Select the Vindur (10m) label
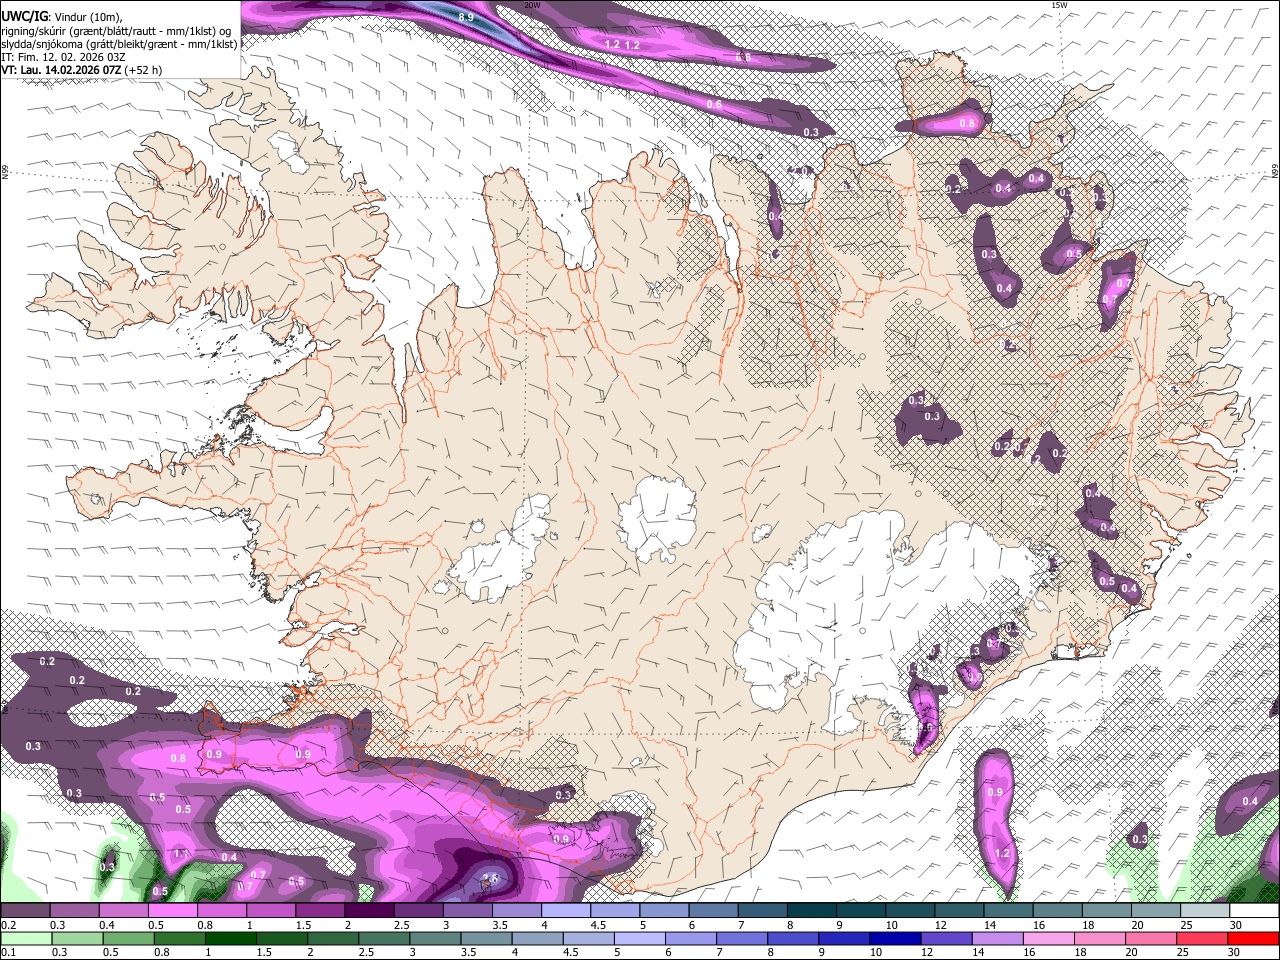 coord(88,17)
